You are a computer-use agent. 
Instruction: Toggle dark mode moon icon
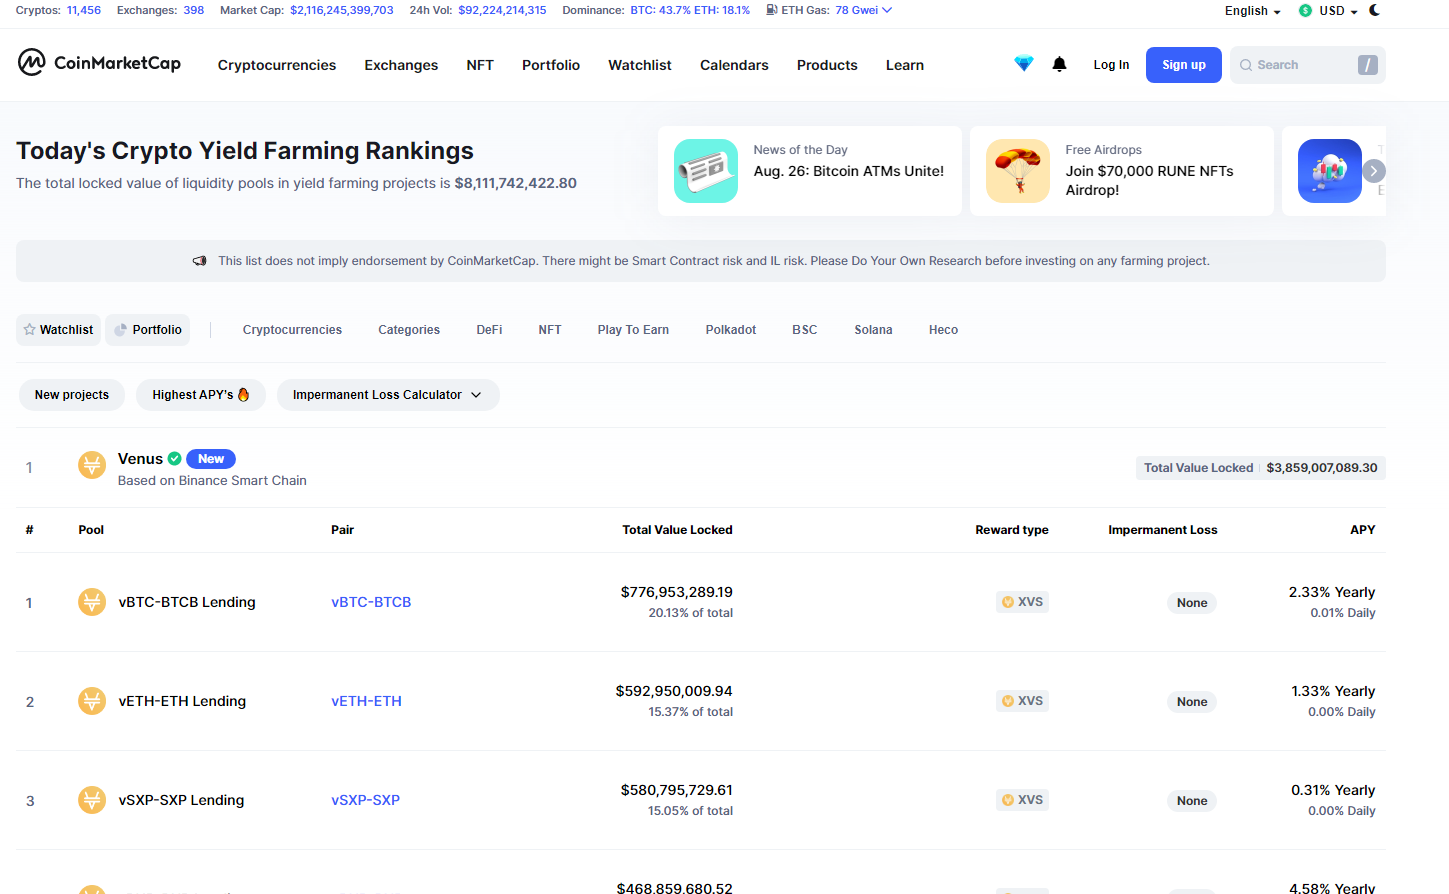[x=1374, y=10]
